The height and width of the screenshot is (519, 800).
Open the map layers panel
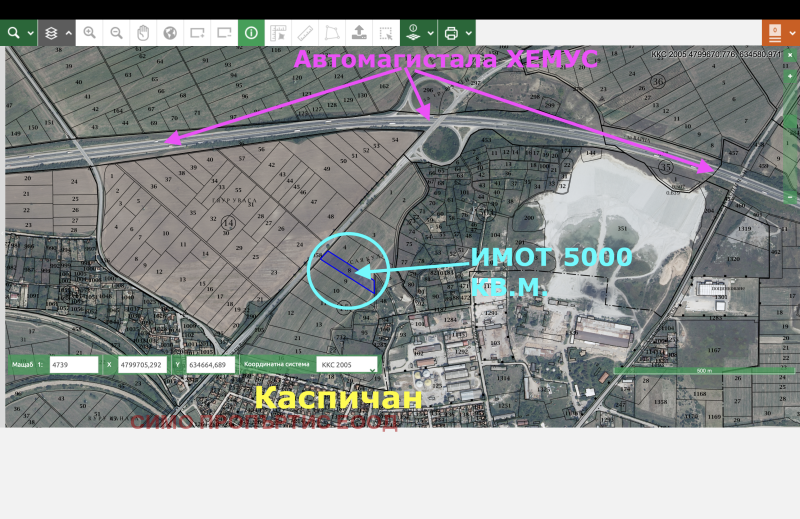(51, 32)
